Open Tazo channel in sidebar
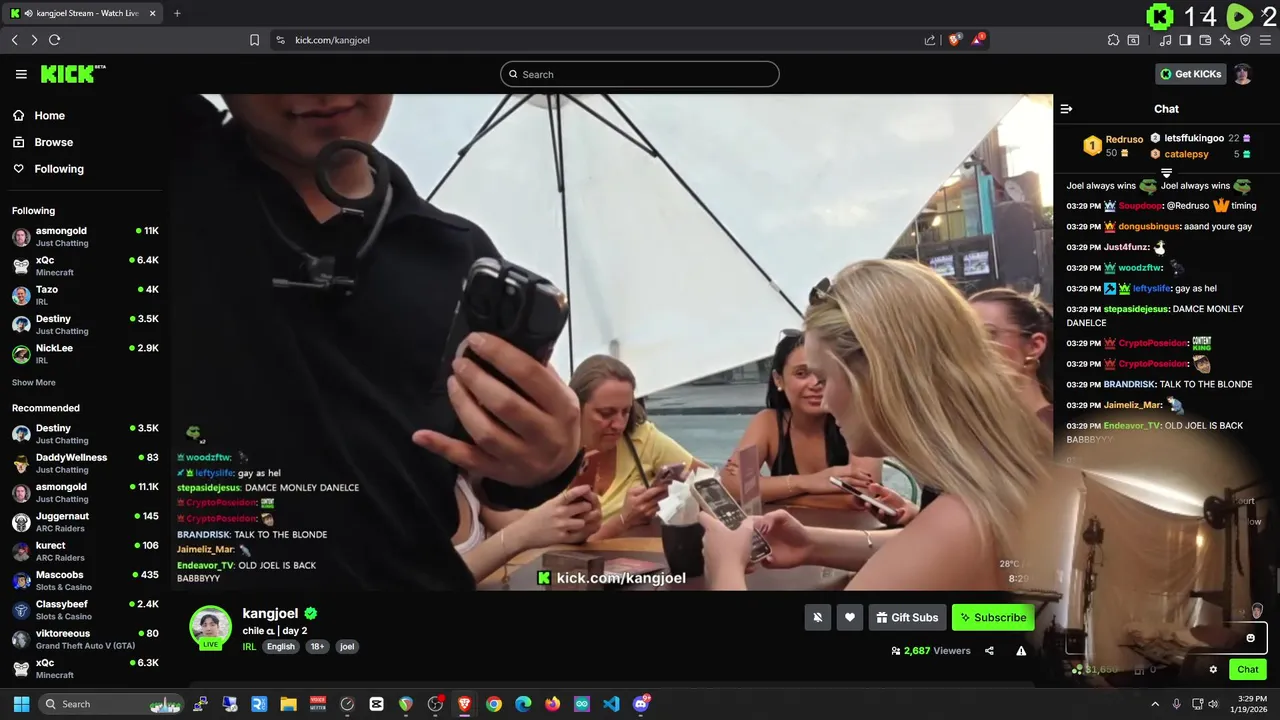 [x=85, y=295]
